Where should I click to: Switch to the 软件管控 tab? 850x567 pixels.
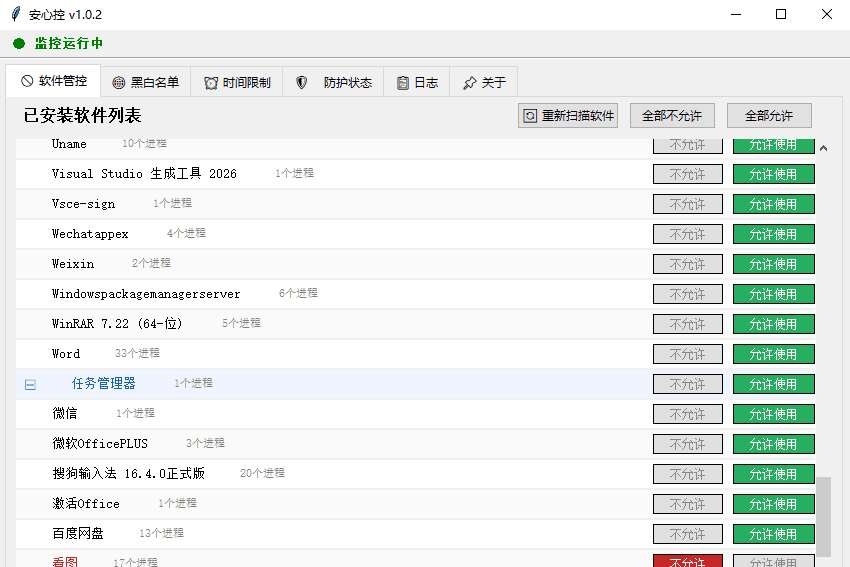coord(54,81)
